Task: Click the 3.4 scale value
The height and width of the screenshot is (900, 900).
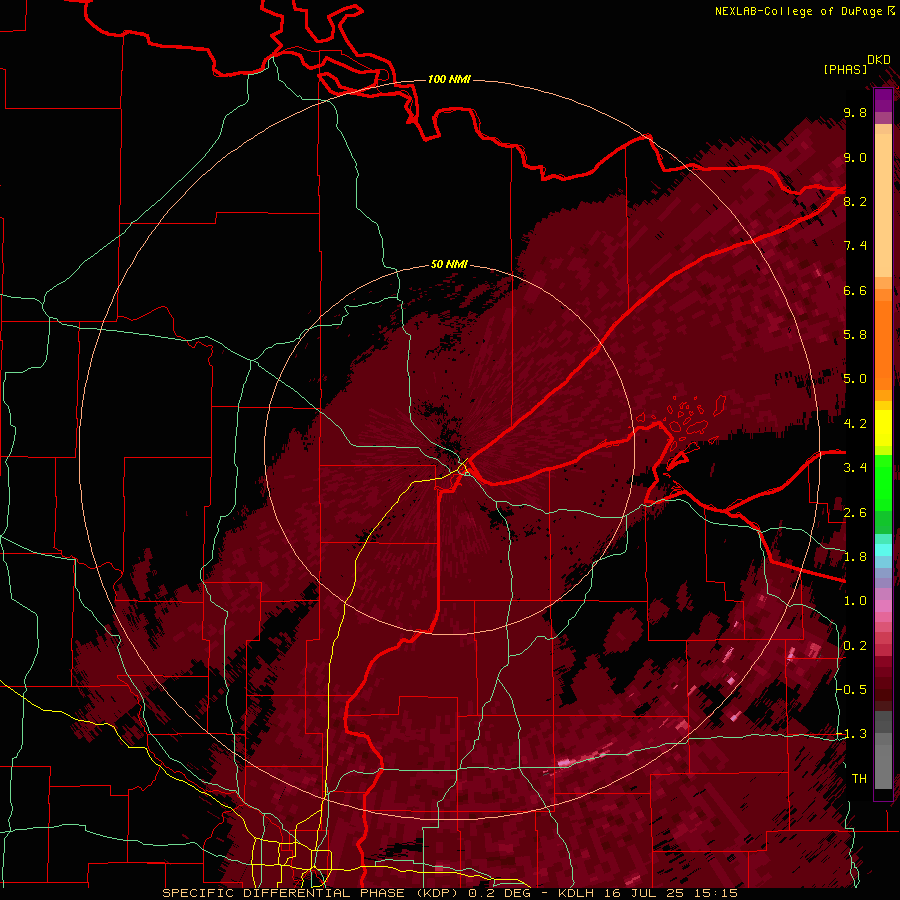Action: [x=855, y=468]
